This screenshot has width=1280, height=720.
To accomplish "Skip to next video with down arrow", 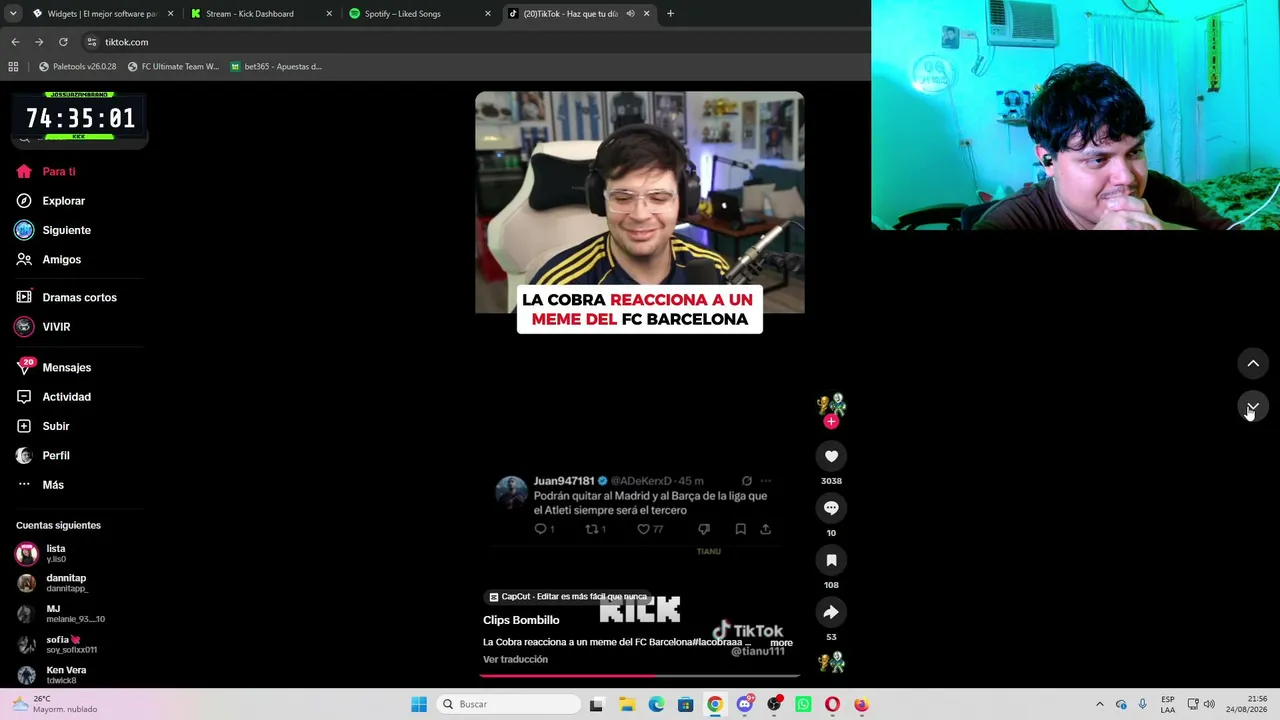I will [x=1253, y=407].
